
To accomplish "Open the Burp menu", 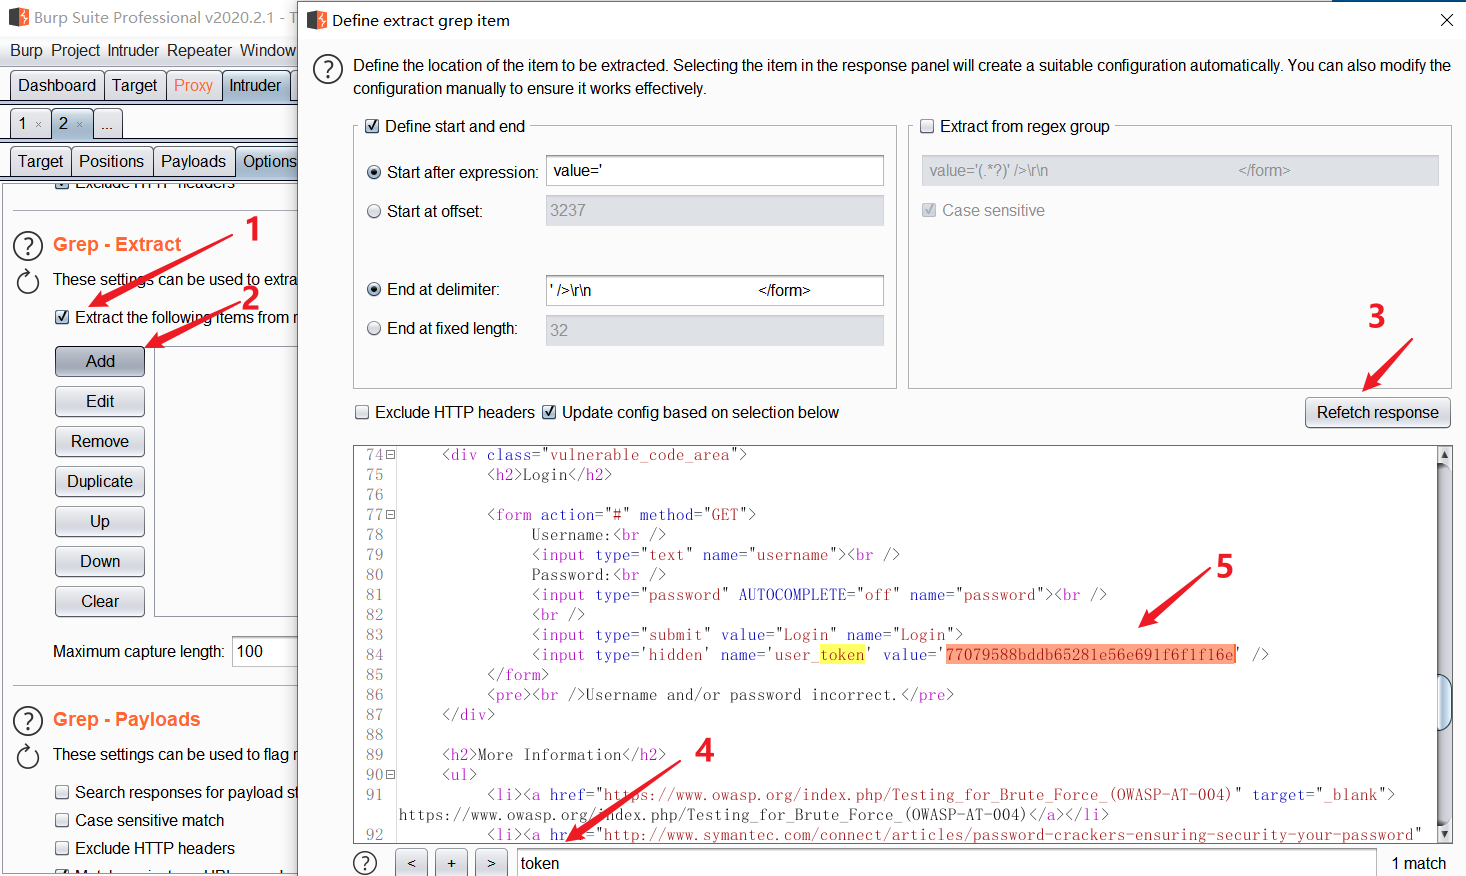I will tap(26, 50).
